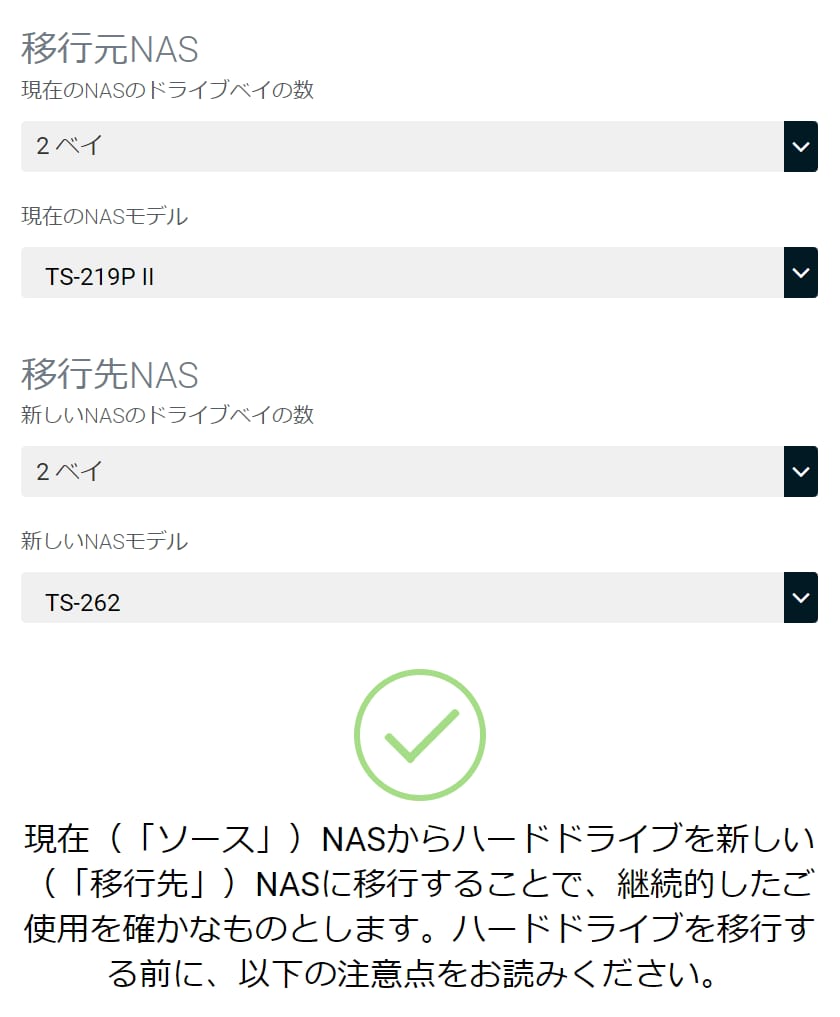
Task: Click the 移行先NAS section heading
Action: click(110, 374)
